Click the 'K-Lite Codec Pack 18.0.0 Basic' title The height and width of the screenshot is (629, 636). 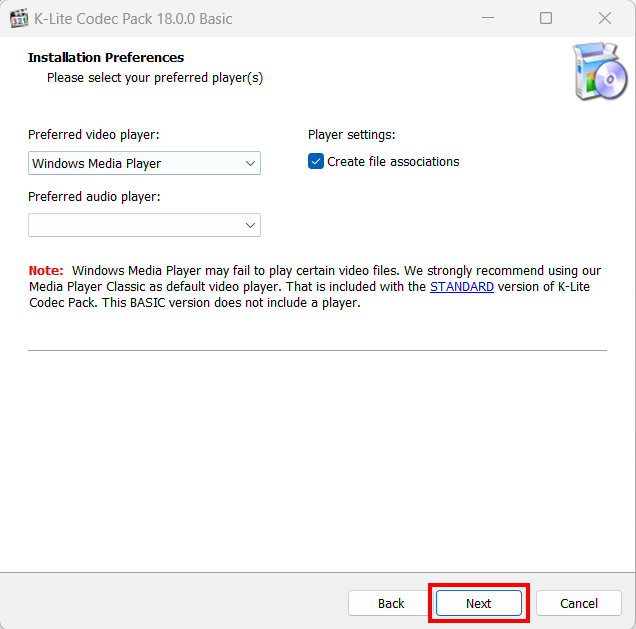(133, 19)
